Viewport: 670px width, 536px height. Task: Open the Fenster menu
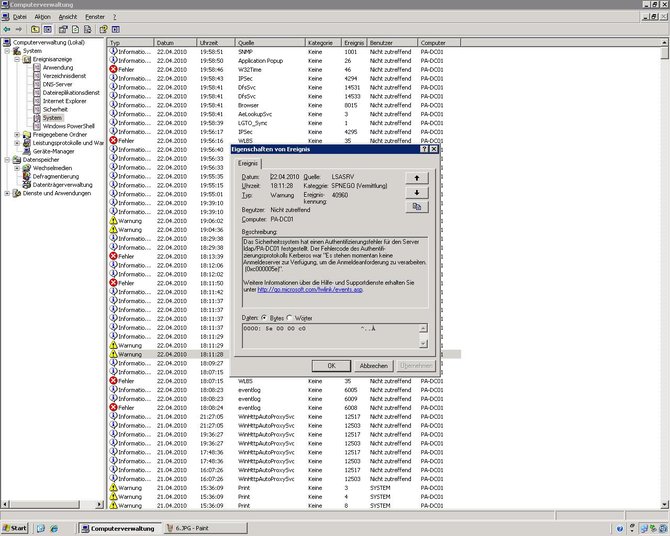coord(95,17)
